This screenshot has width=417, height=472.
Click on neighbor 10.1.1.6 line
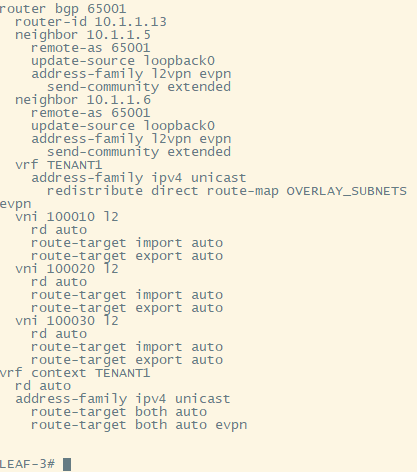coord(83,100)
